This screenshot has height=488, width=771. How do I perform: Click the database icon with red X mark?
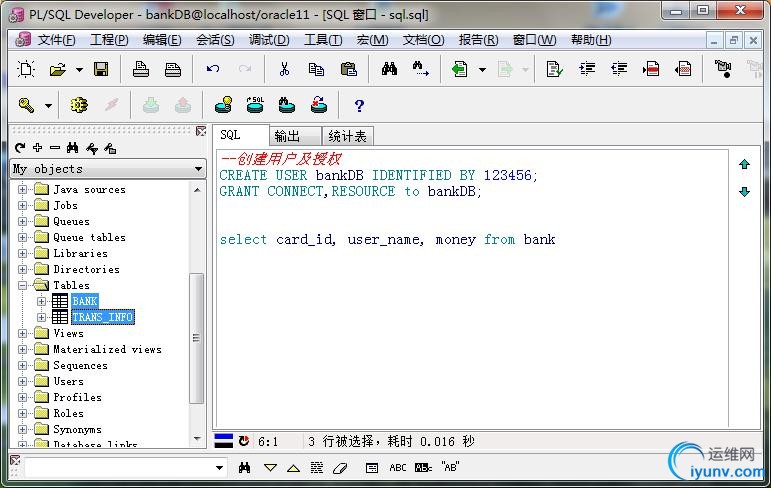click(x=319, y=105)
